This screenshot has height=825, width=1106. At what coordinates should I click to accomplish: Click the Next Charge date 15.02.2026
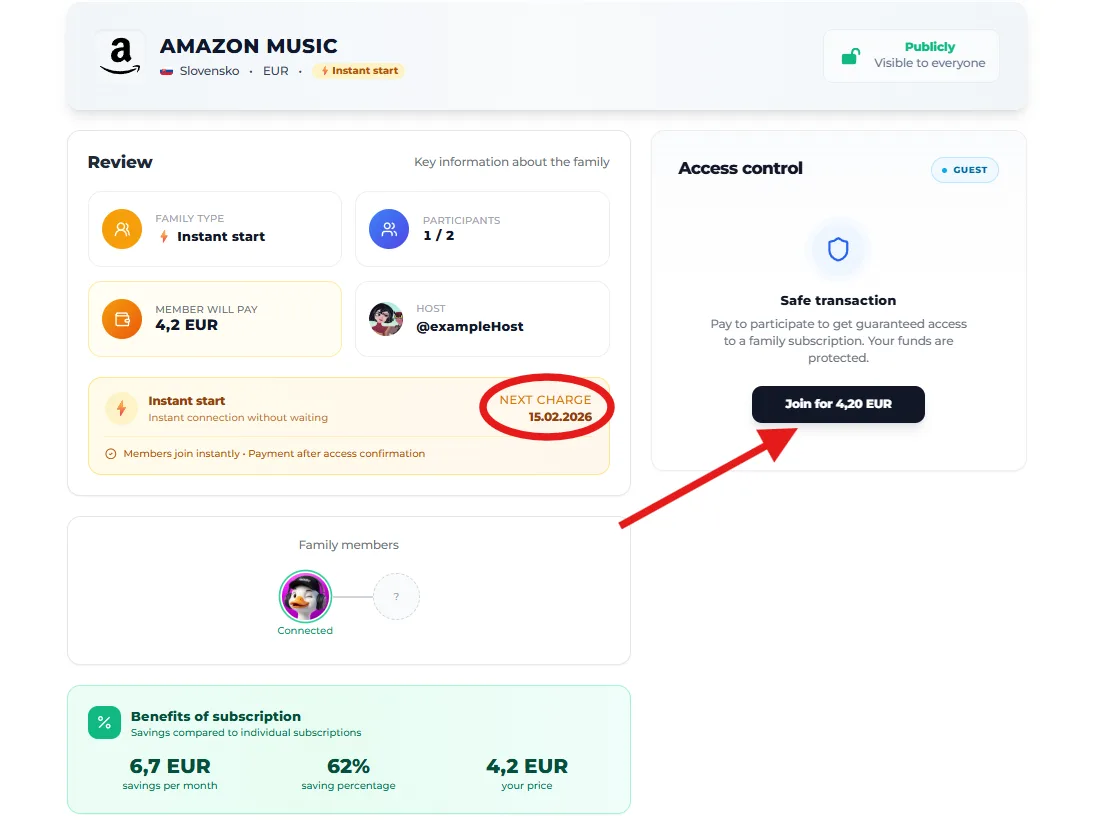tap(560, 416)
